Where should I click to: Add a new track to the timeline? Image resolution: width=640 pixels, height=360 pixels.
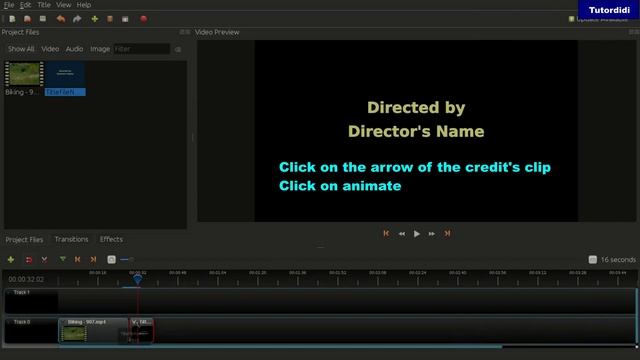coord(11,259)
